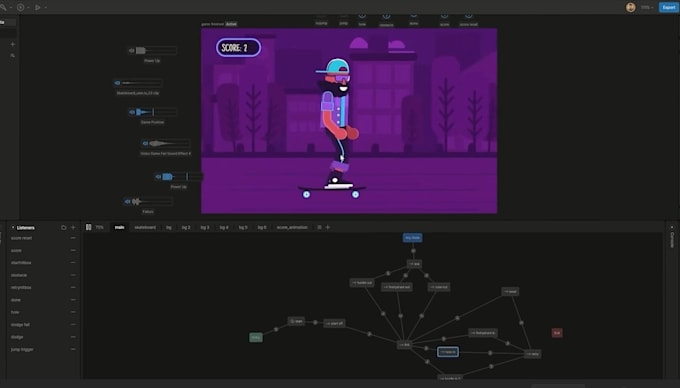Select the retry state node
The image size is (680, 388).
pyautogui.click(x=532, y=354)
